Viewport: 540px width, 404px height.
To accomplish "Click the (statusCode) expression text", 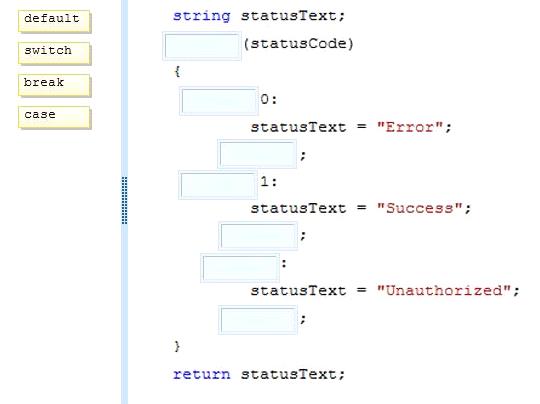I will click(298, 44).
